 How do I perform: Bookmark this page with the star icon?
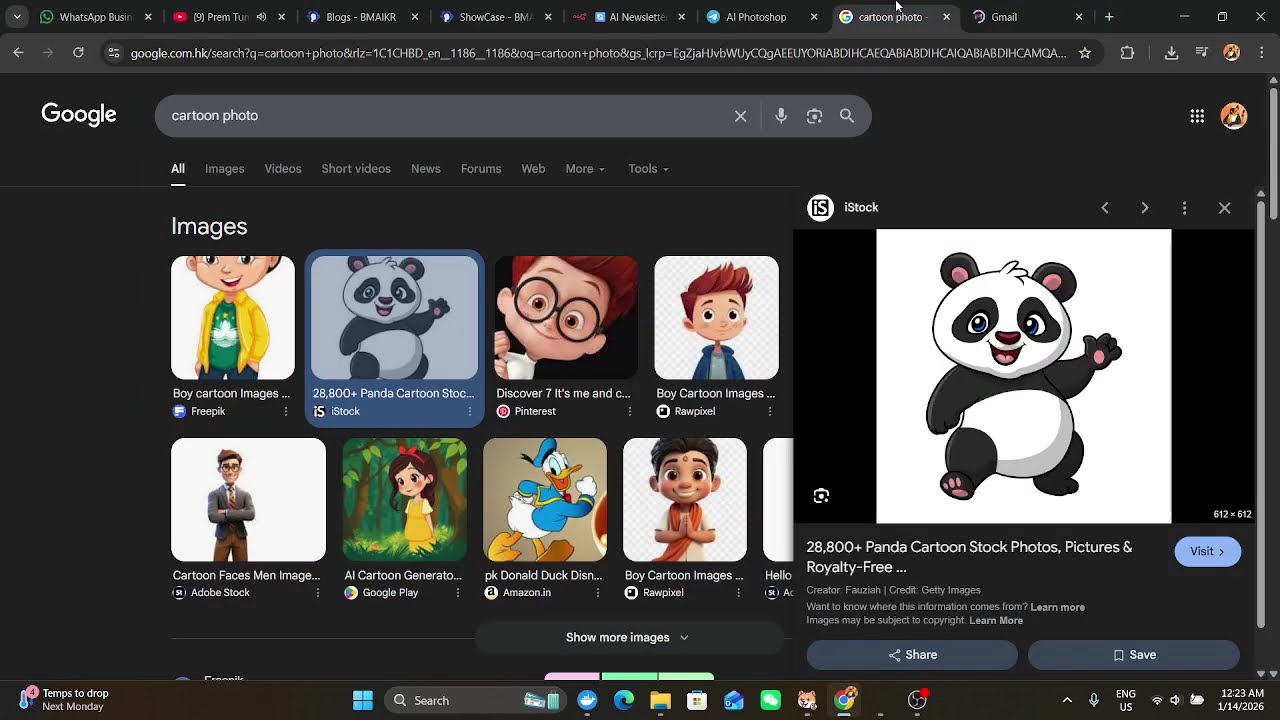[x=1085, y=53]
